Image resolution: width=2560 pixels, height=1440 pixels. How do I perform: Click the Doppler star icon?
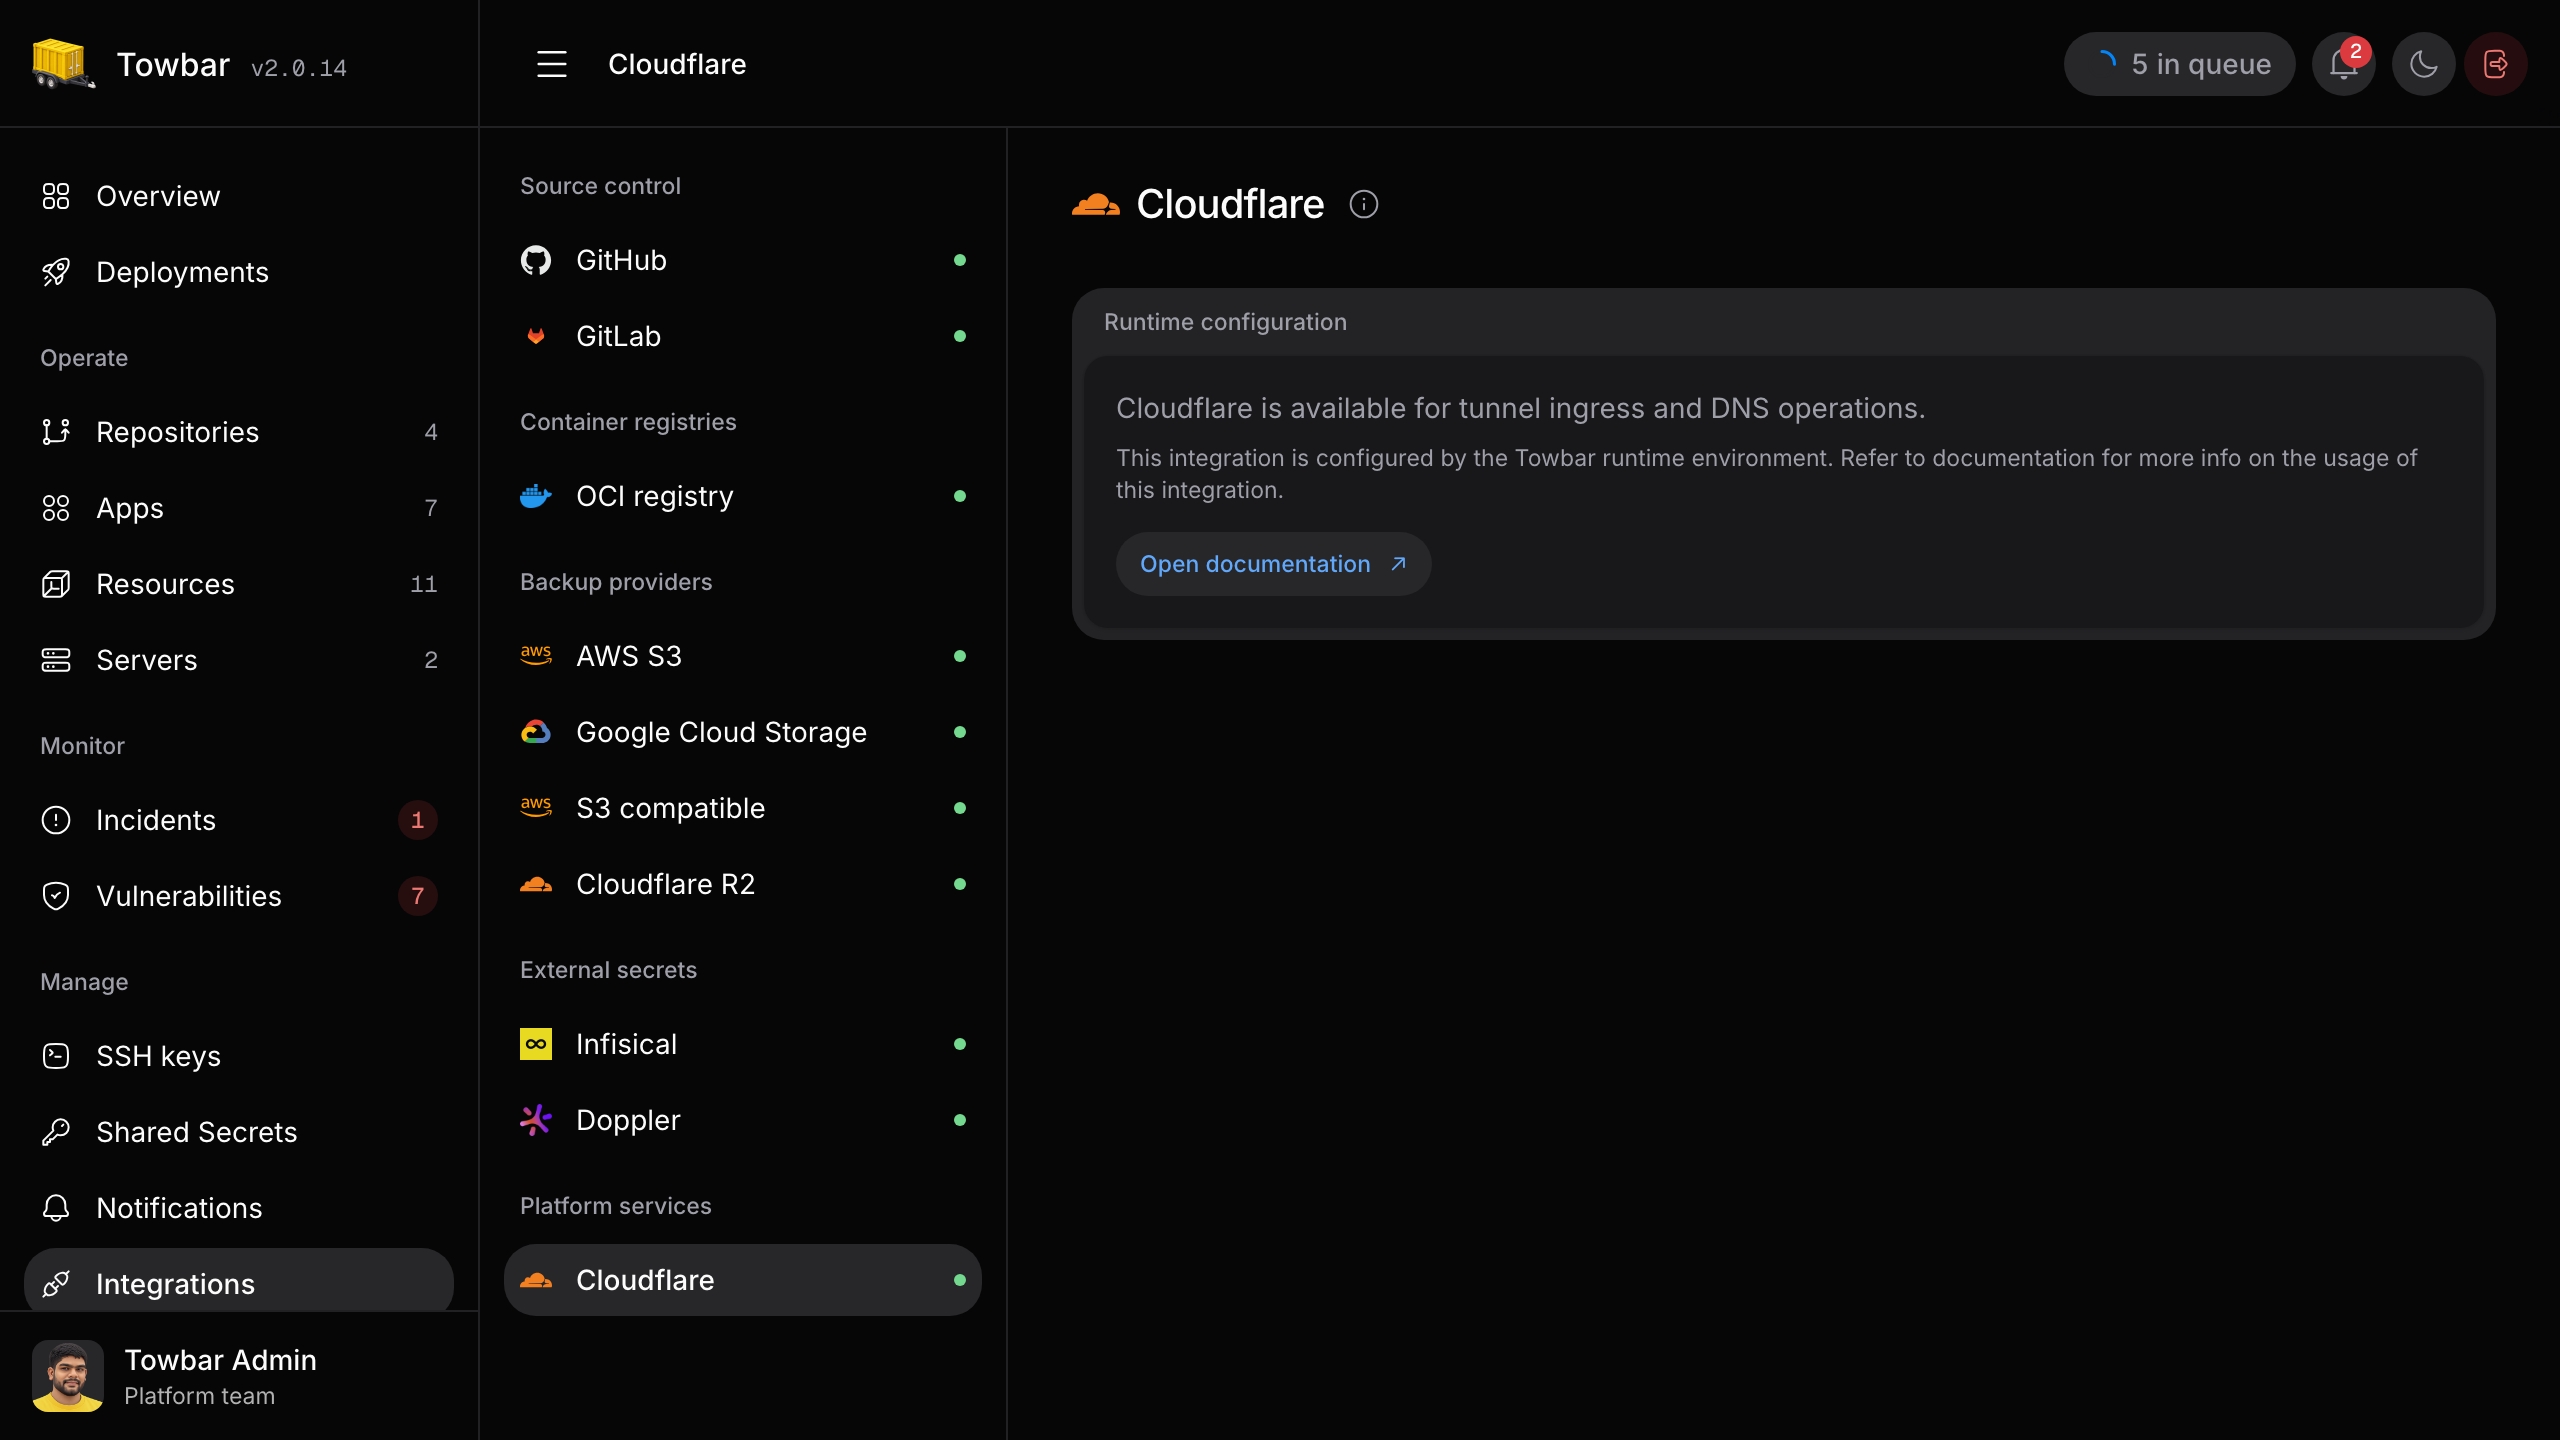pos(536,1120)
